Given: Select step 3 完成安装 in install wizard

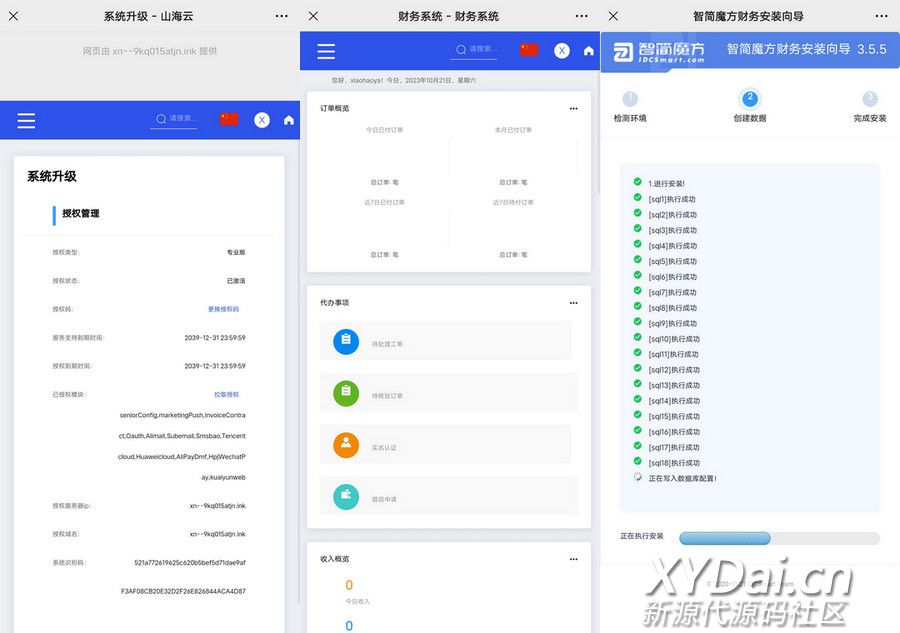Looking at the screenshot, I should point(870,99).
